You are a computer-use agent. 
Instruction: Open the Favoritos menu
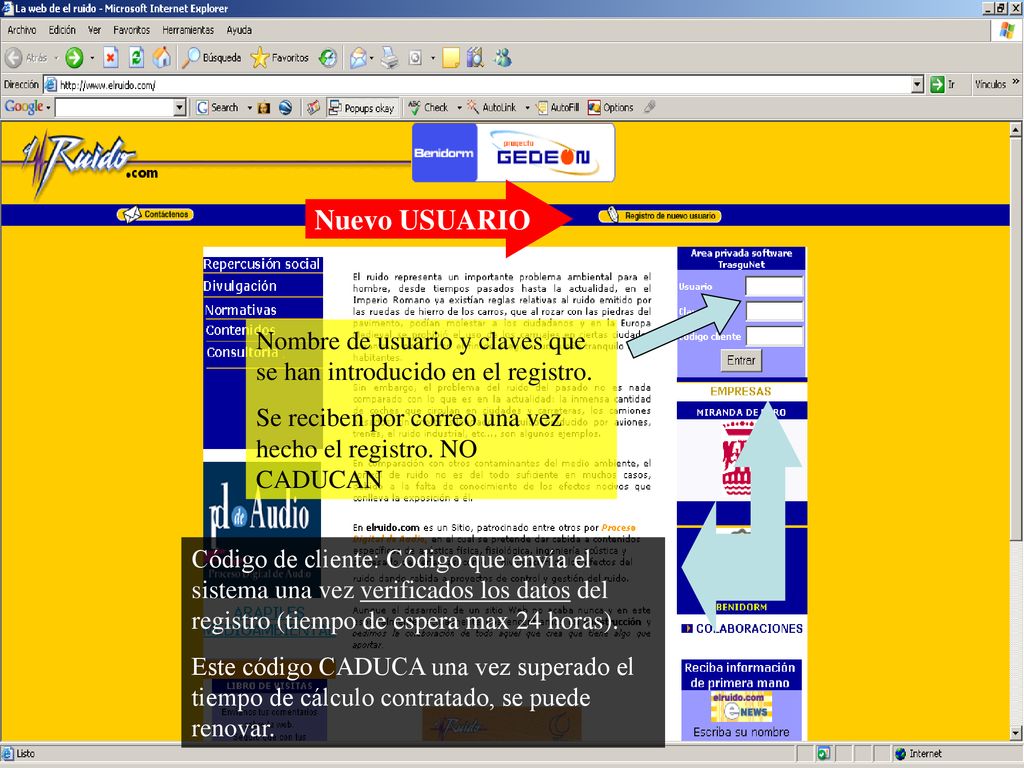point(131,30)
